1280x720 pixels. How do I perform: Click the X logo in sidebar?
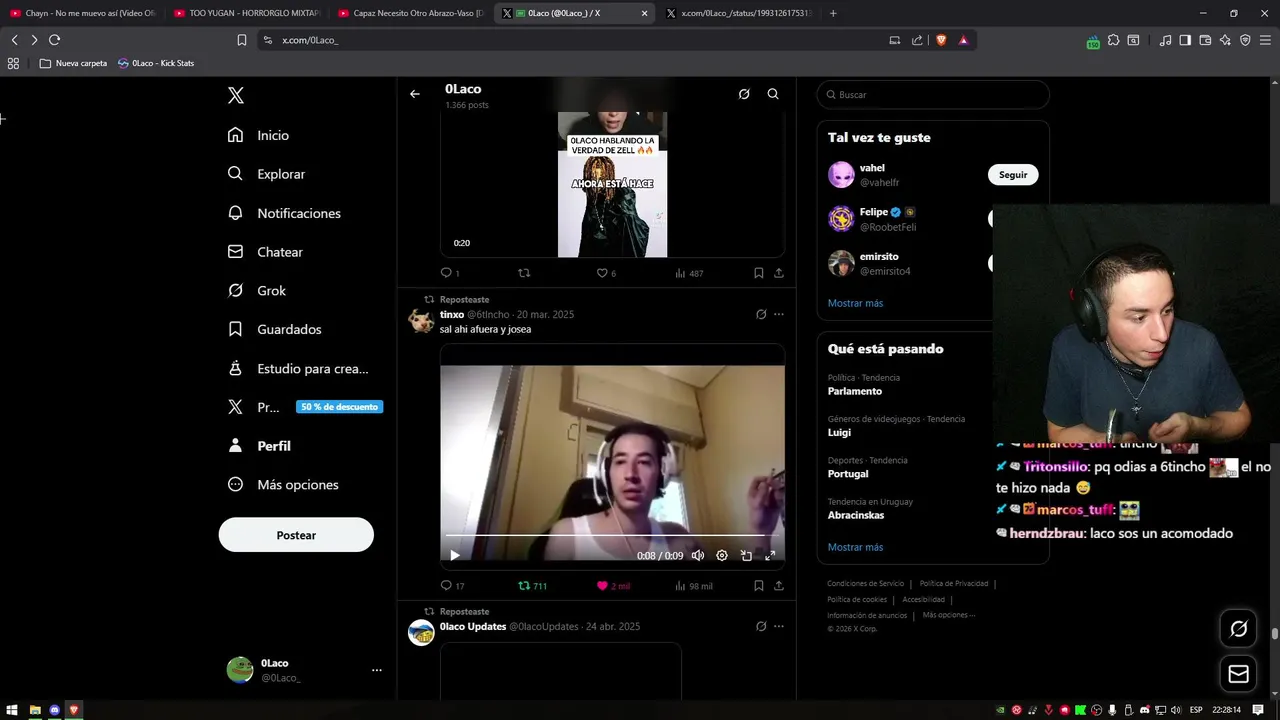(236, 96)
